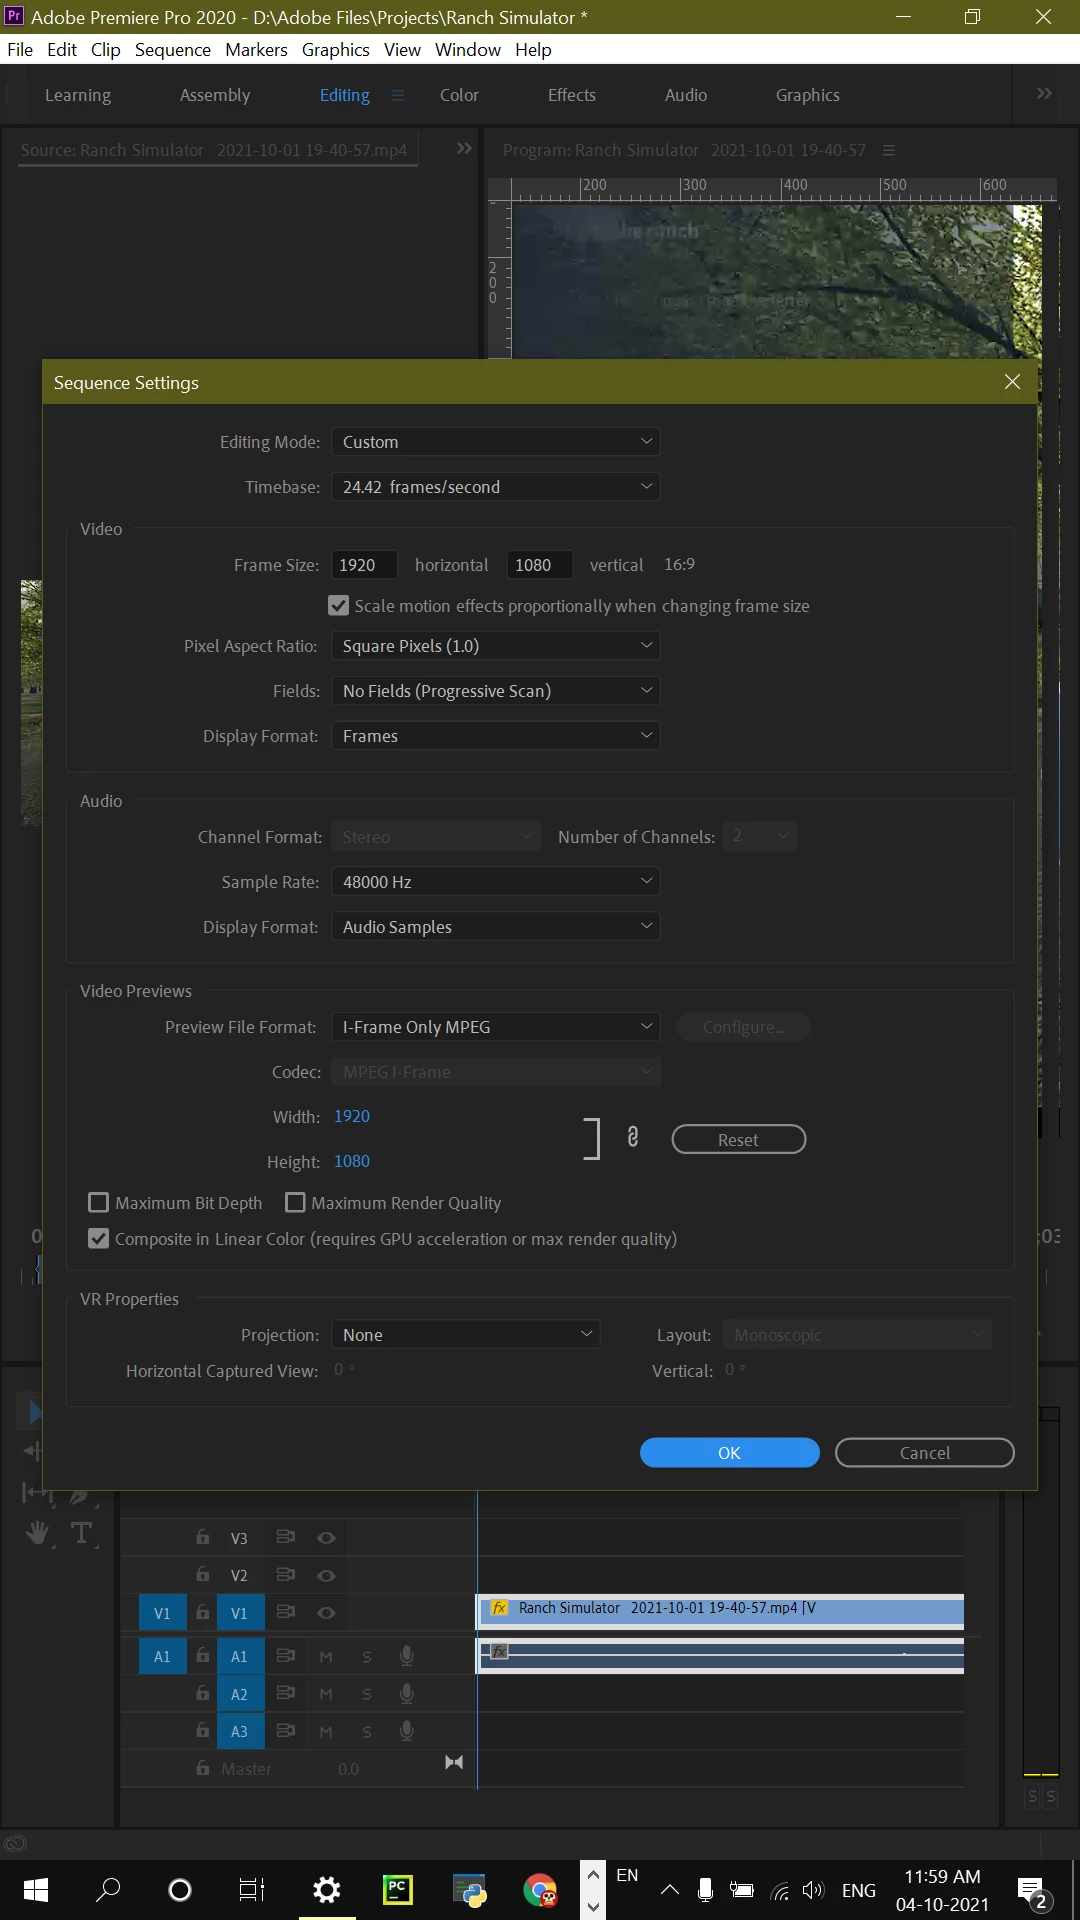Screen dimensions: 1080x1920
Task: Open the File menu
Action: 20,49
